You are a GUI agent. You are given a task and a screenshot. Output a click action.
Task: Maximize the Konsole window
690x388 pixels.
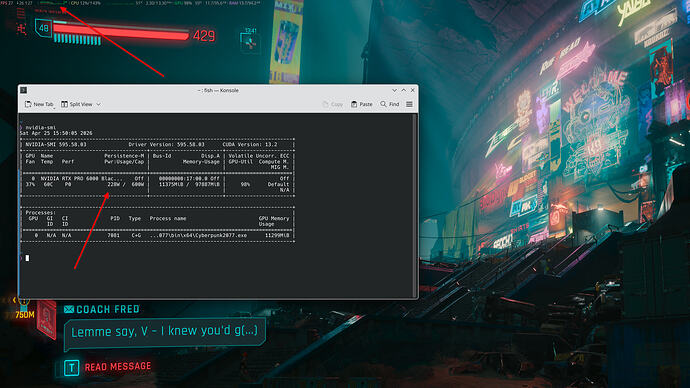tap(404, 90)
